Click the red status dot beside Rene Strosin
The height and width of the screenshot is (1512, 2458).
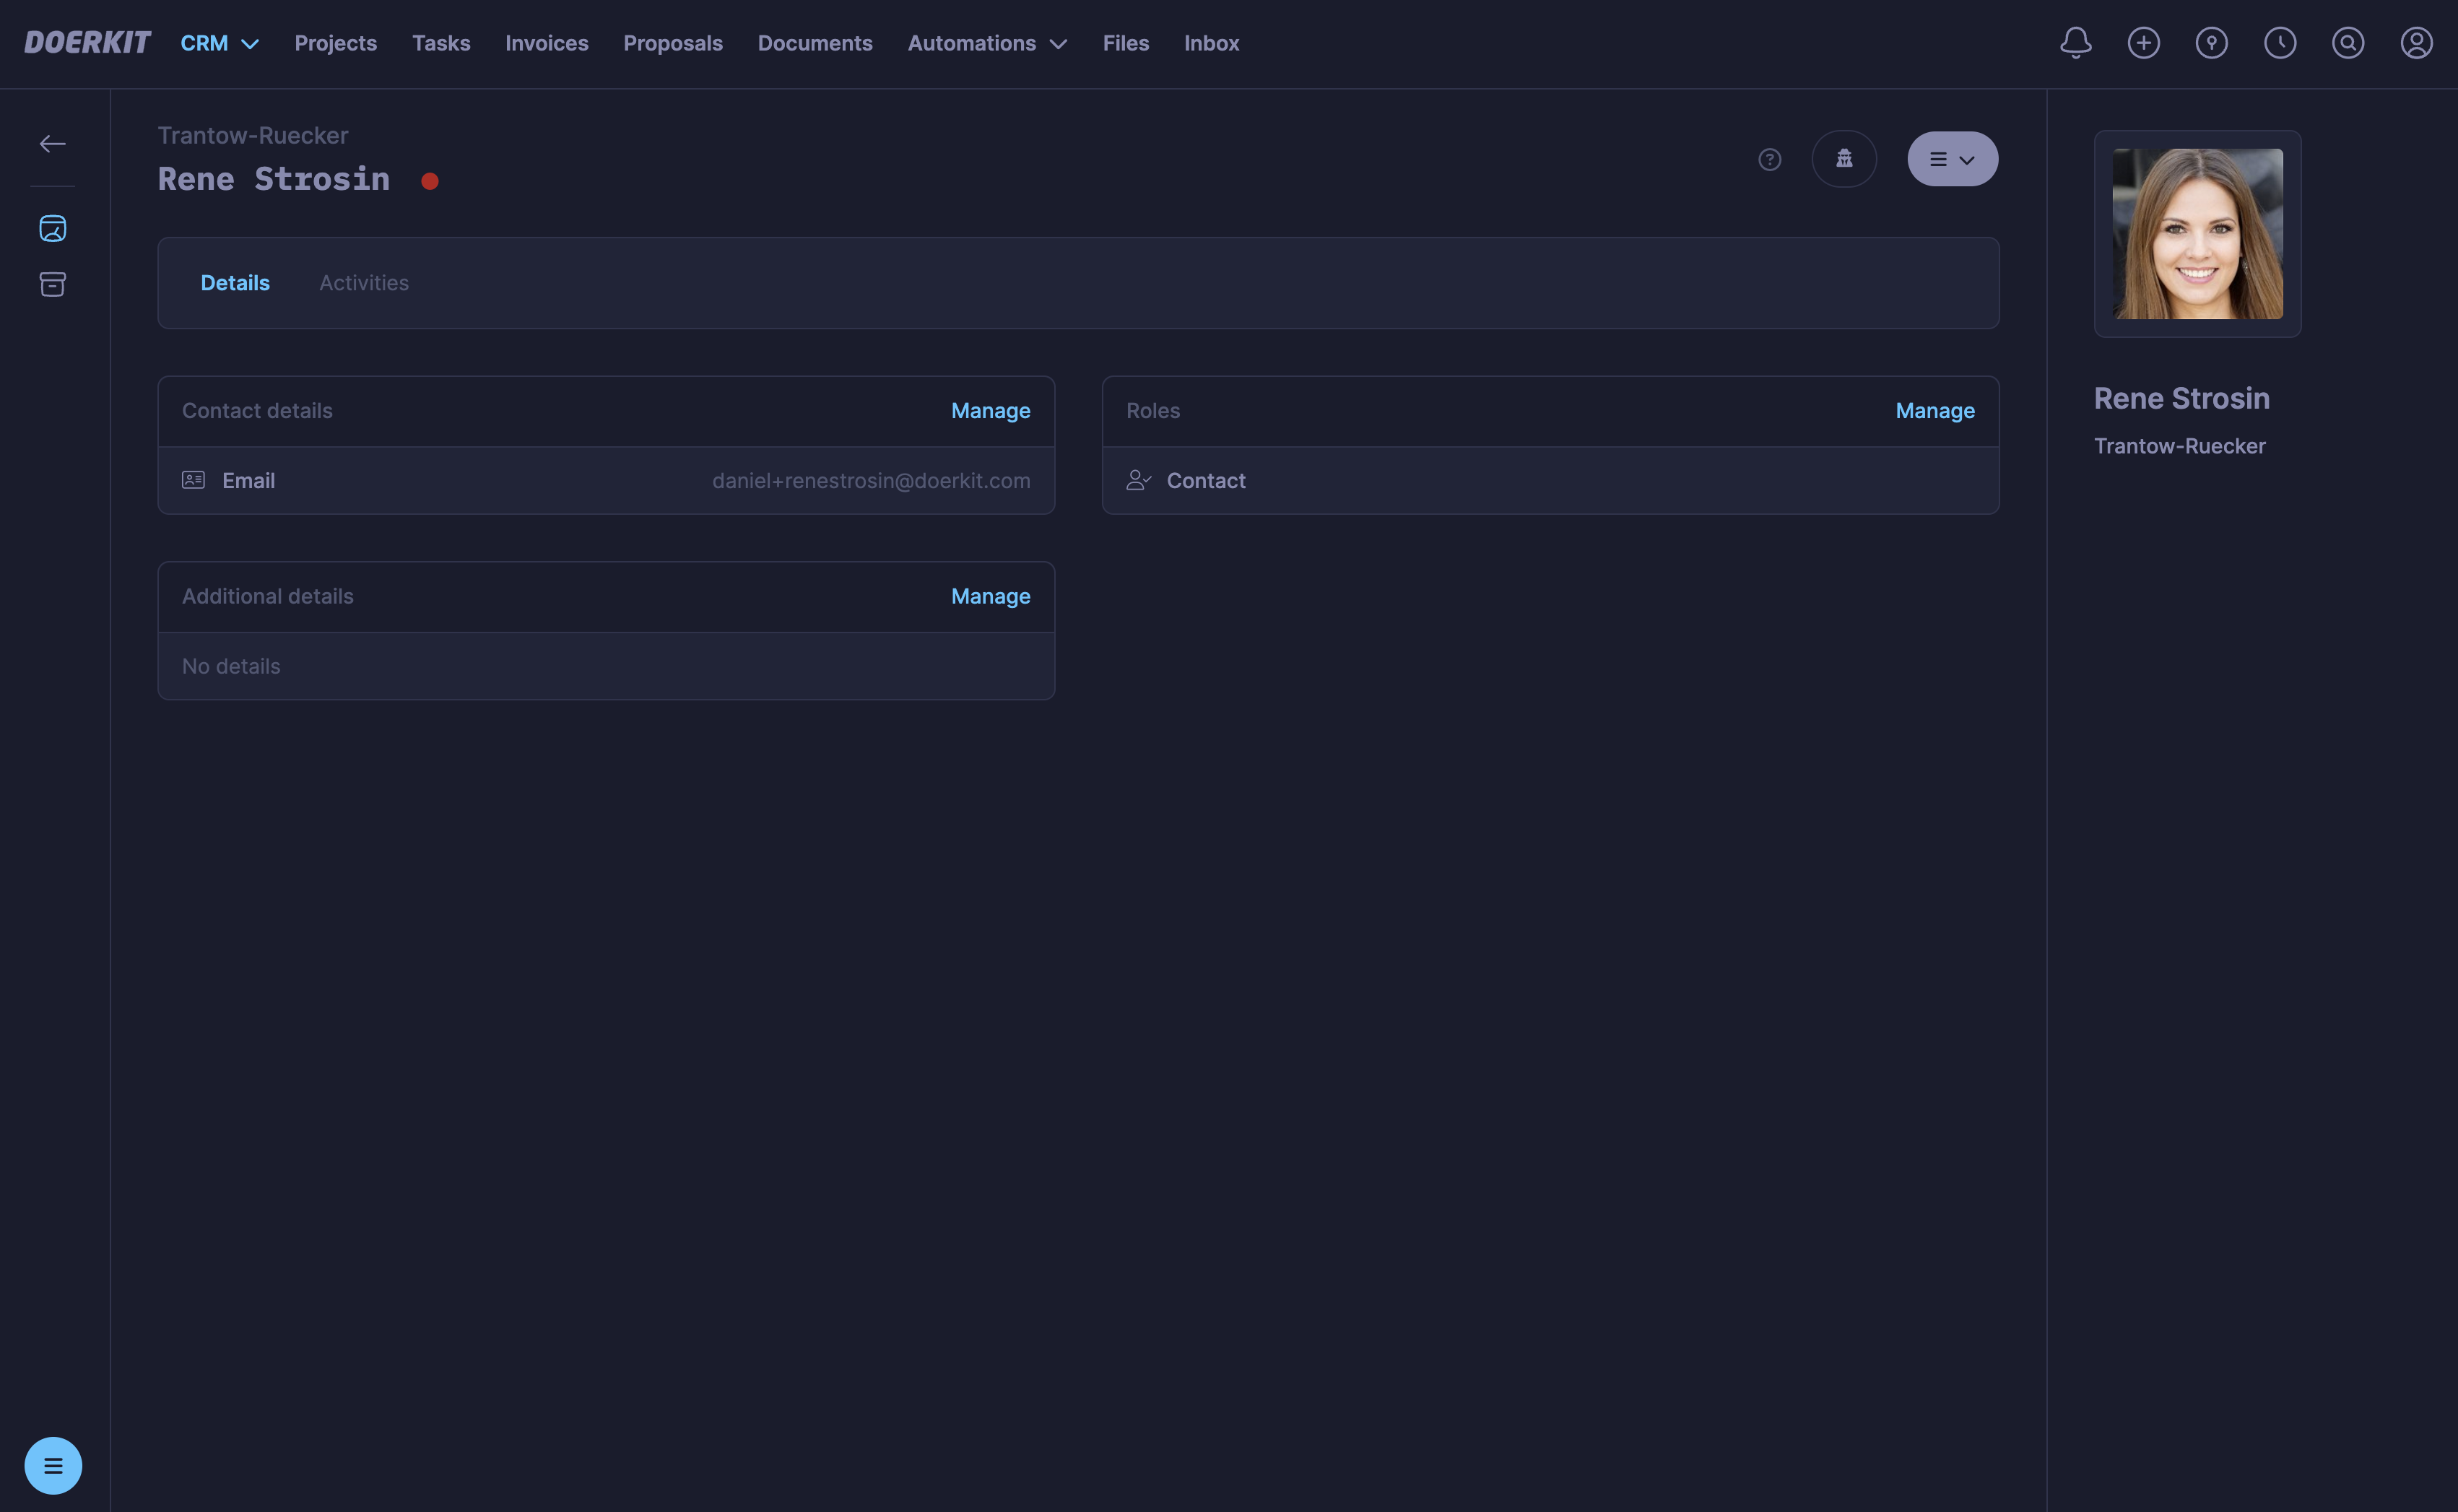(x=431, y=181)
